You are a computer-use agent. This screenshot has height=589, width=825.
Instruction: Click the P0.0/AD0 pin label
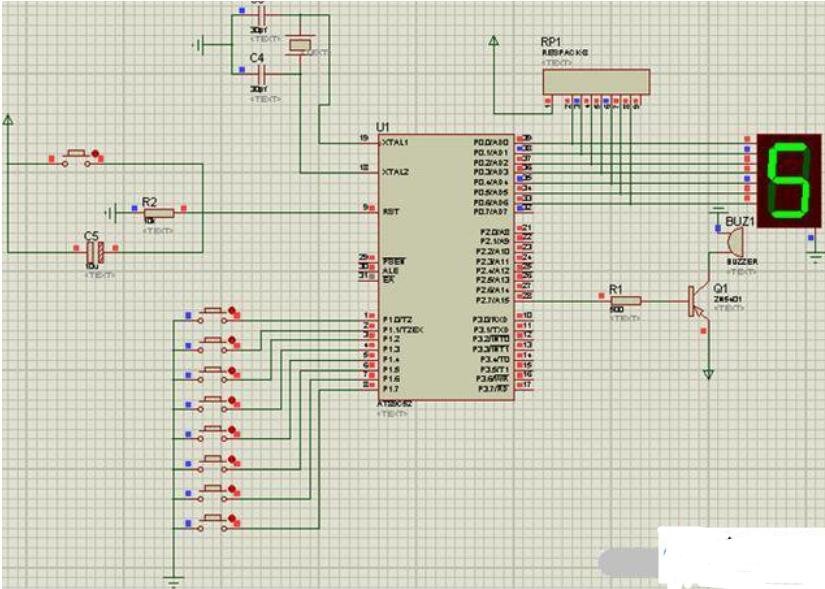click(x=491, y=142)
